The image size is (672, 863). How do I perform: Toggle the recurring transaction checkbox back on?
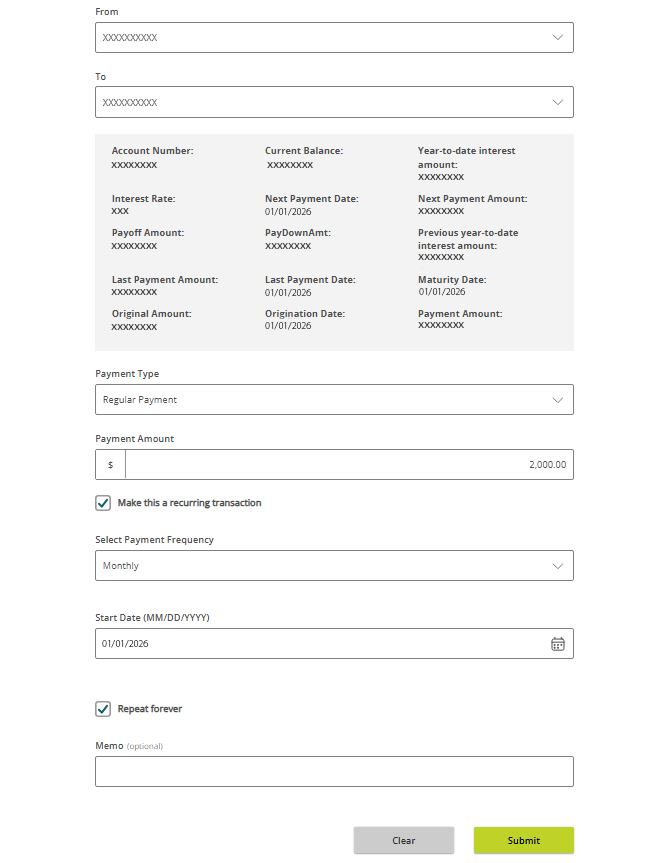[x=103, y=502]
